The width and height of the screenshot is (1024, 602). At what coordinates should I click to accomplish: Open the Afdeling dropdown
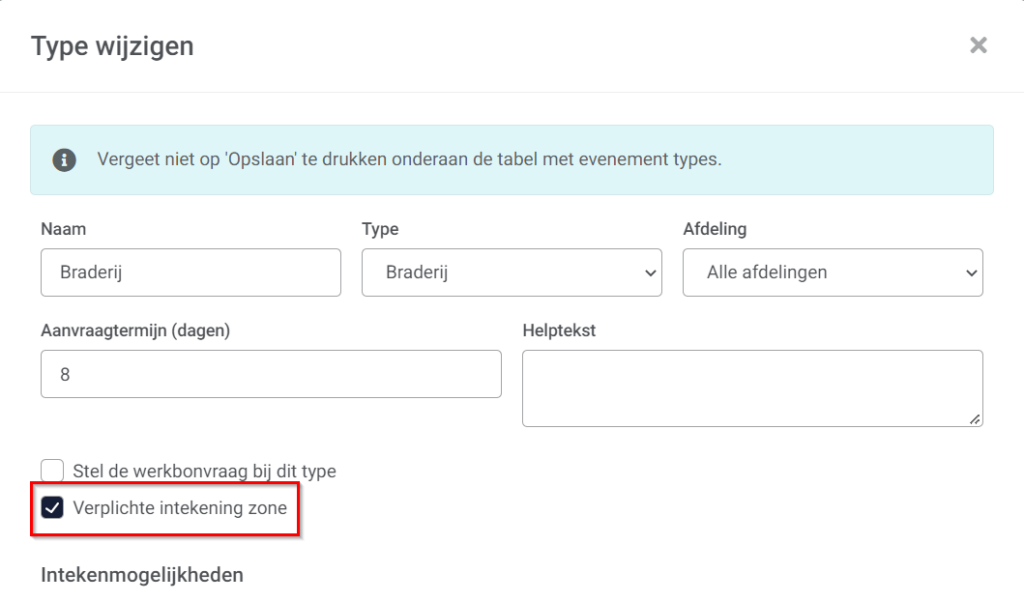point(833,272)
